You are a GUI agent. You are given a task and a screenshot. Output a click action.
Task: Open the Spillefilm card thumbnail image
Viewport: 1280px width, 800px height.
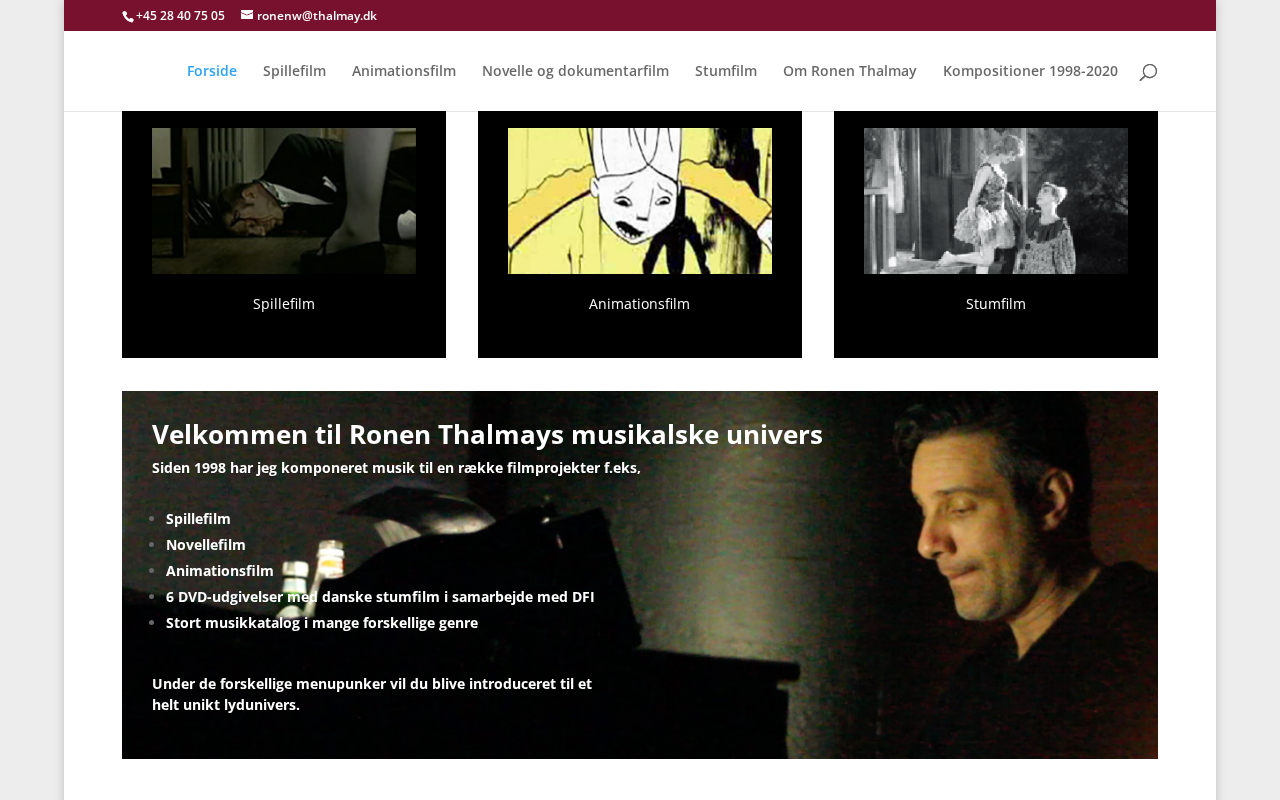284,201
